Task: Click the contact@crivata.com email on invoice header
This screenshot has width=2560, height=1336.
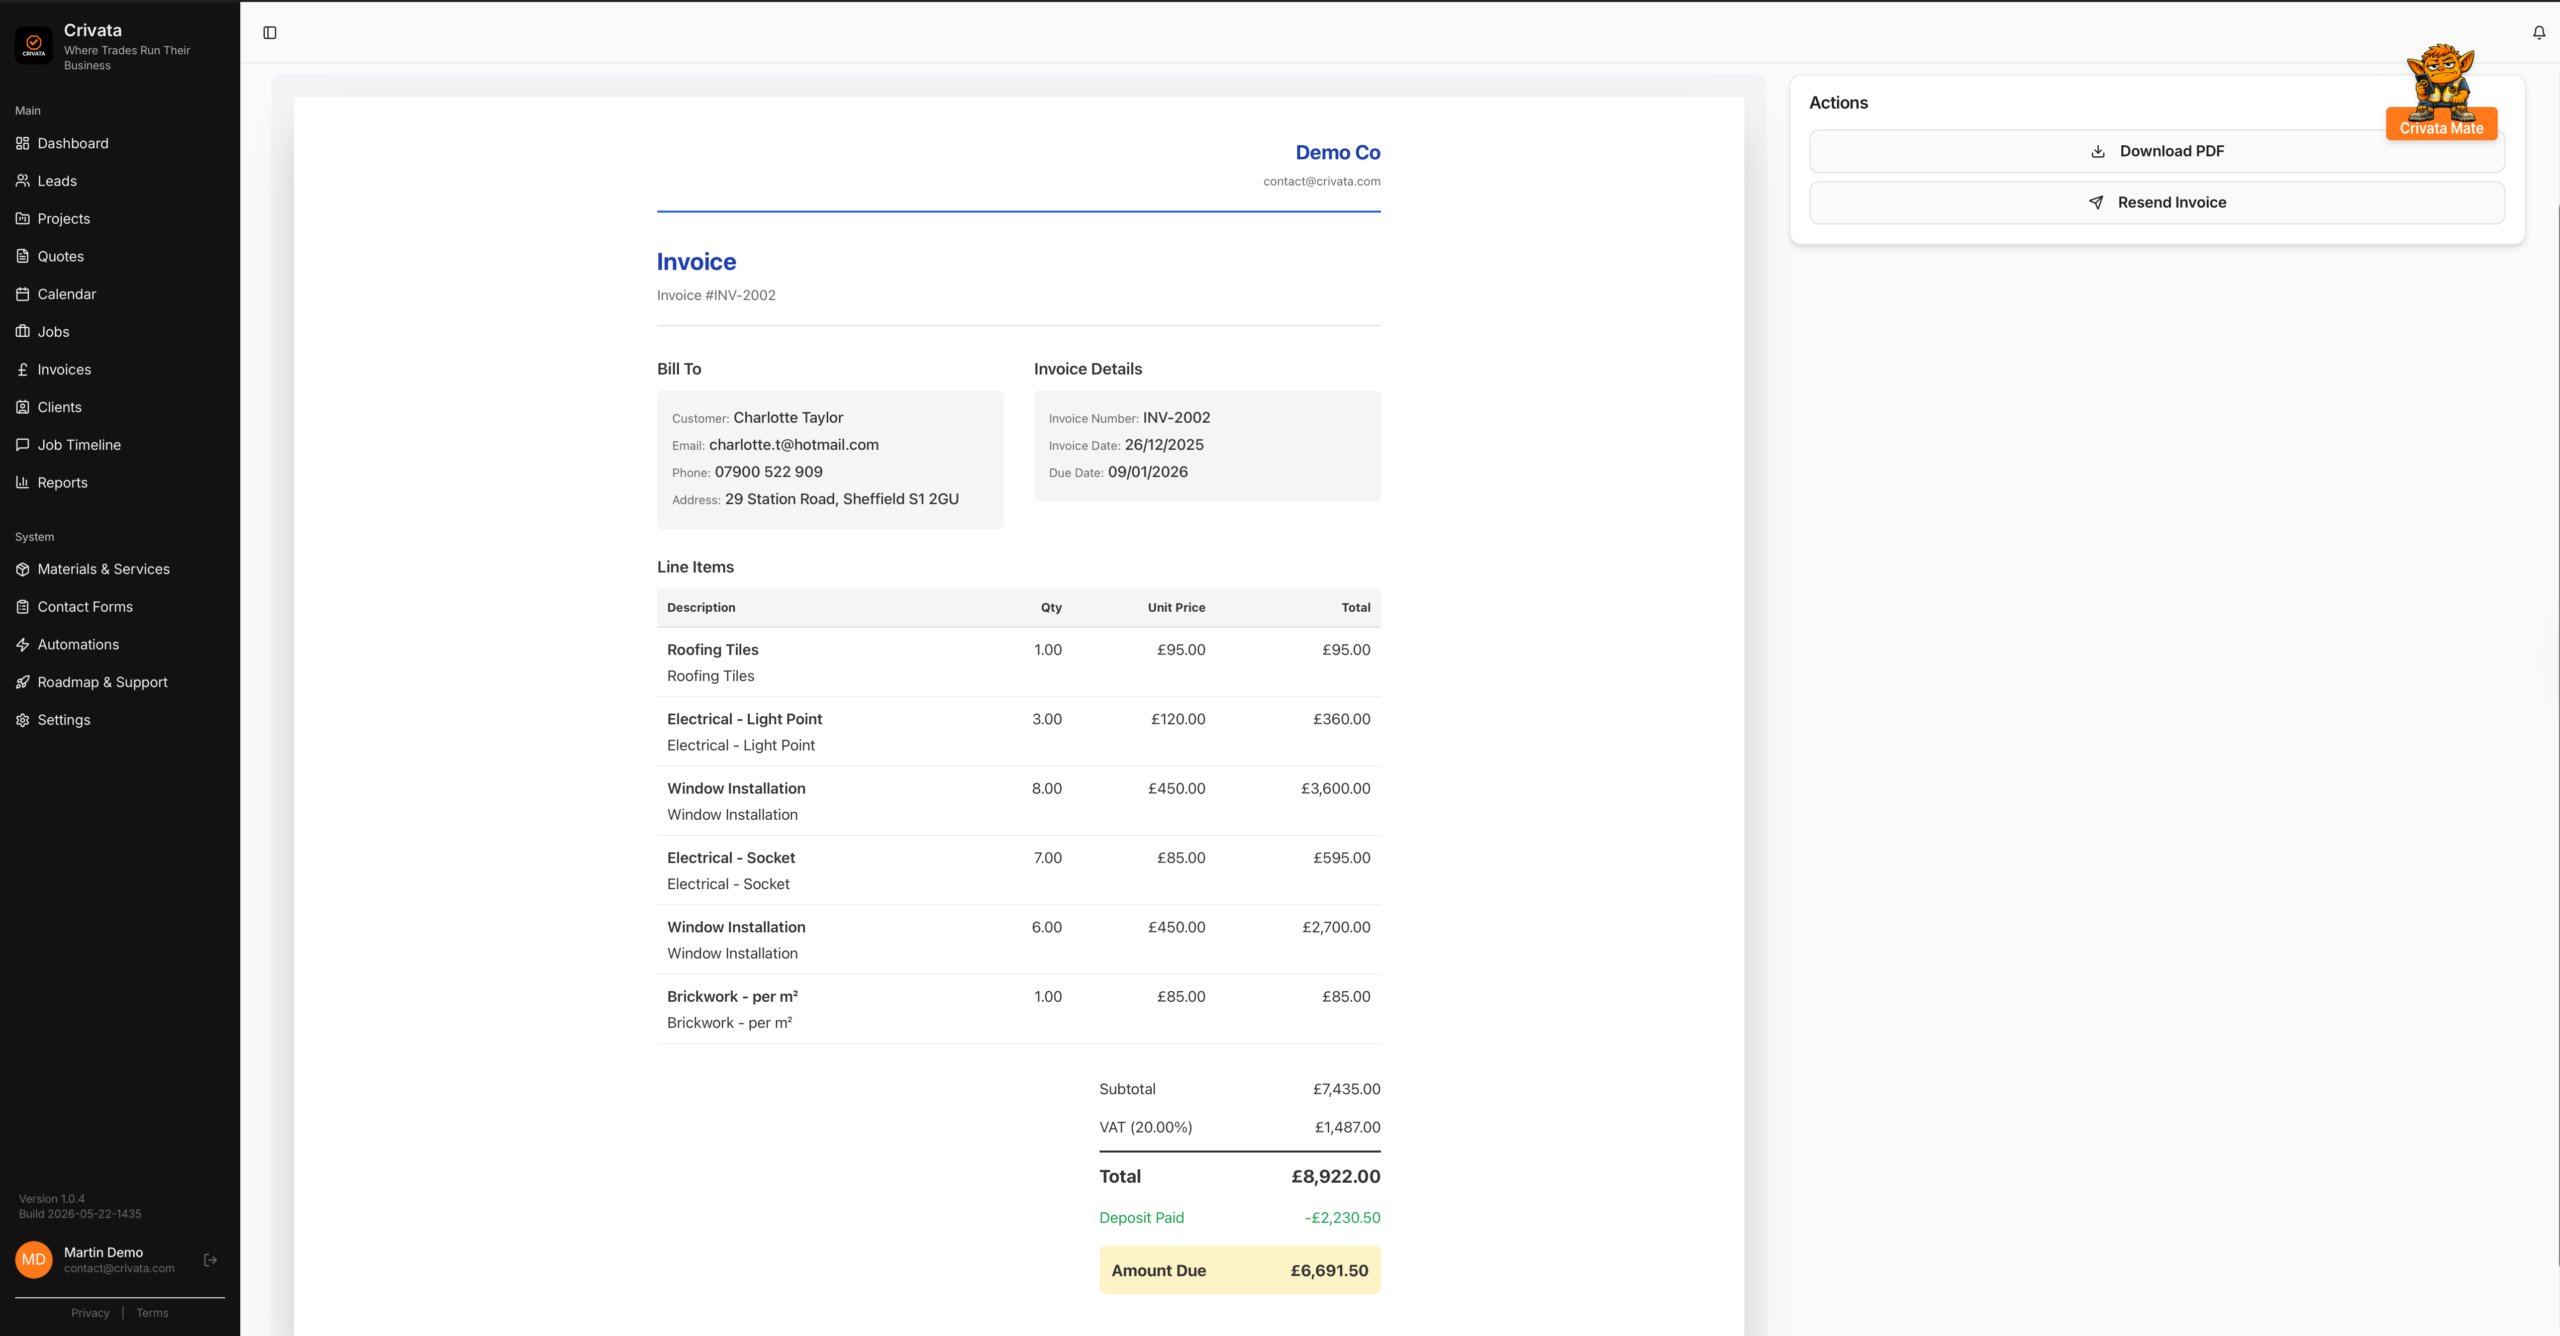Action: coord(1322,182)
